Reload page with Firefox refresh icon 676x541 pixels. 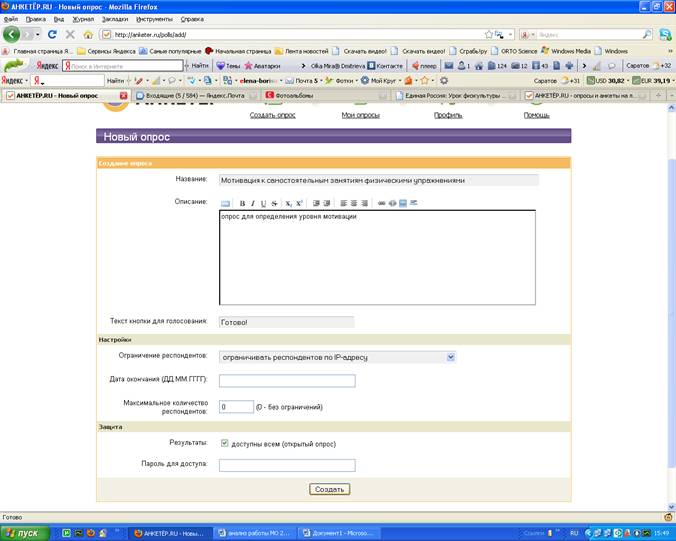point(52,34)
